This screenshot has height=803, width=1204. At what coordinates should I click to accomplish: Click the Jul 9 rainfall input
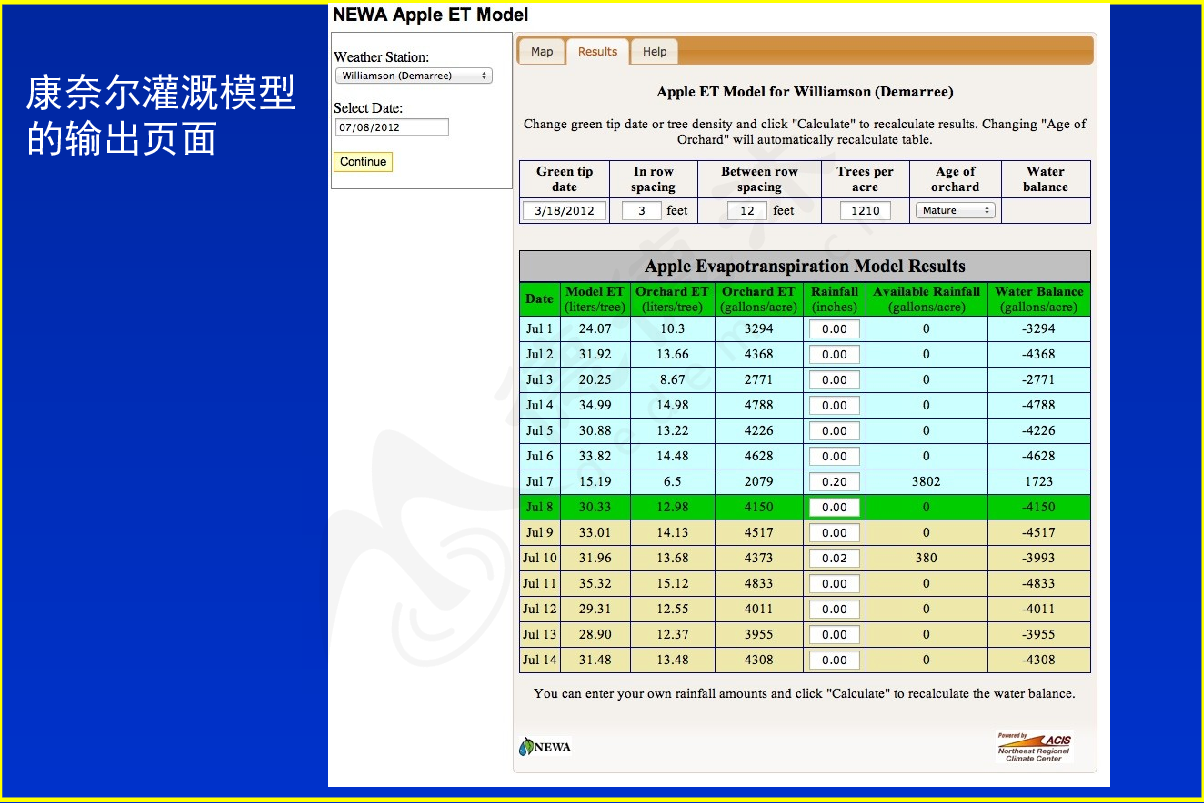(x=834, y=533)
